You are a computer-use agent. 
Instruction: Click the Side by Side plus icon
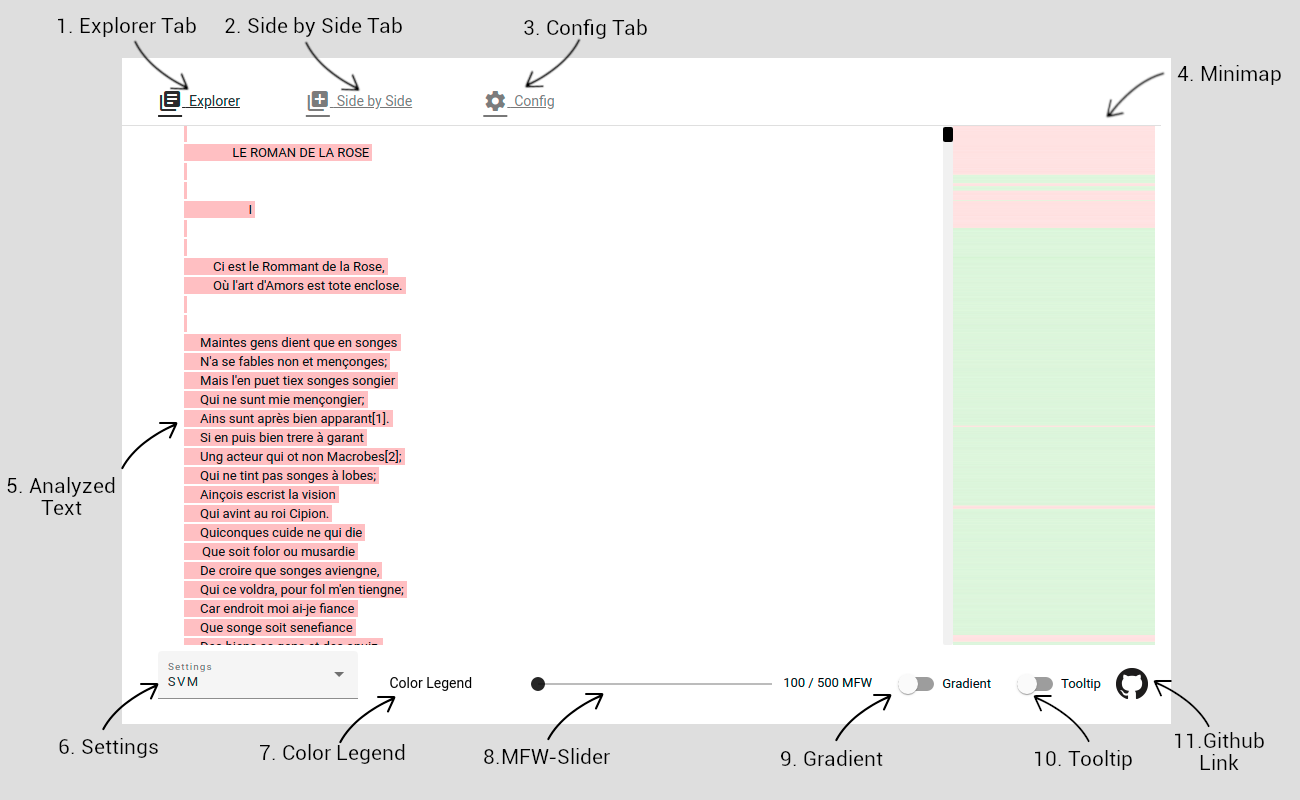318,101
